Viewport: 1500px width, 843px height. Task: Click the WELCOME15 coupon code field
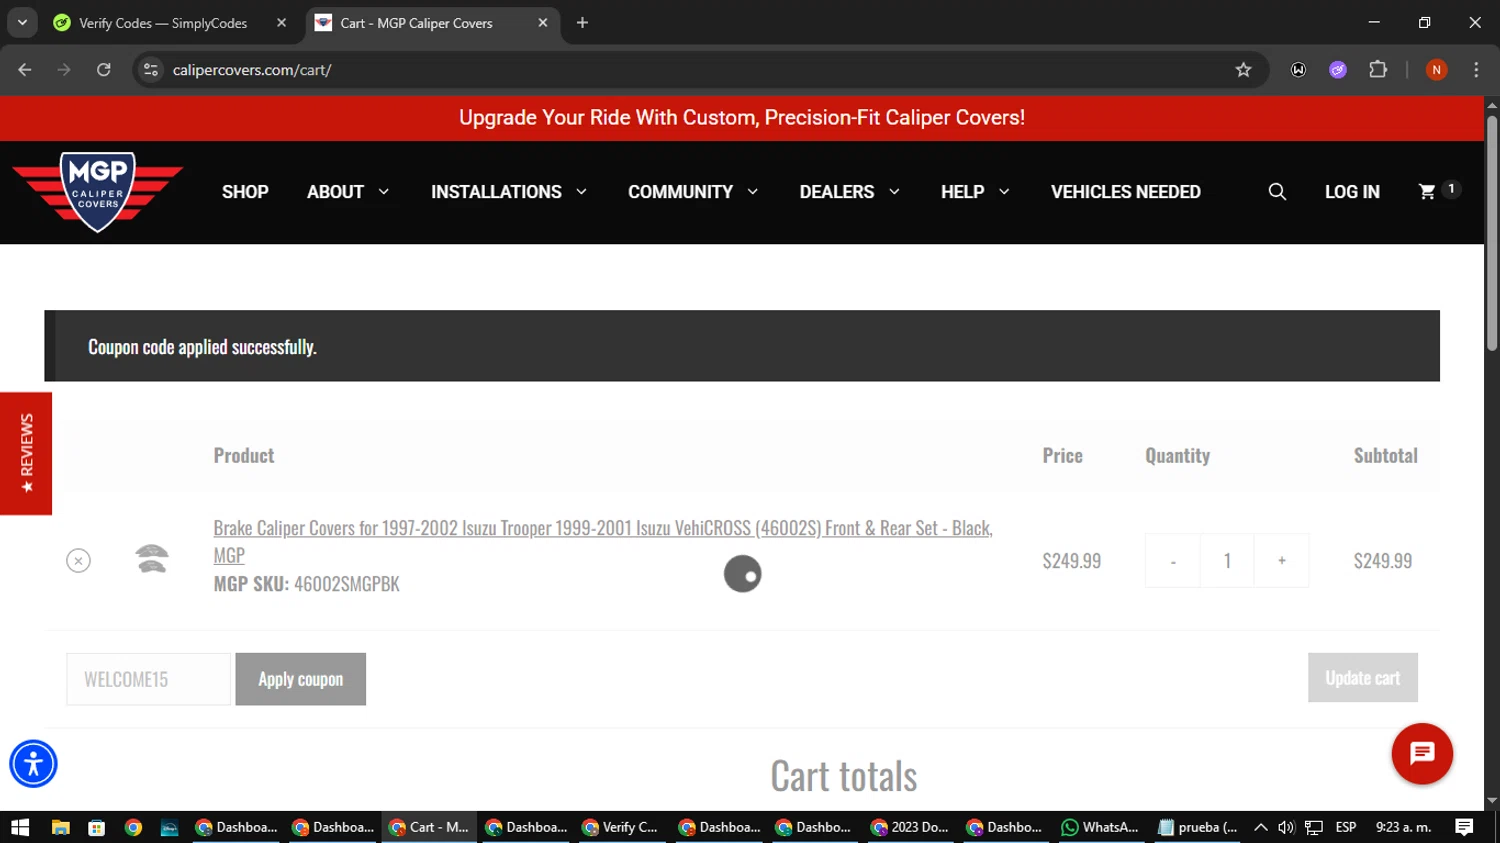[x=149, y=679]
